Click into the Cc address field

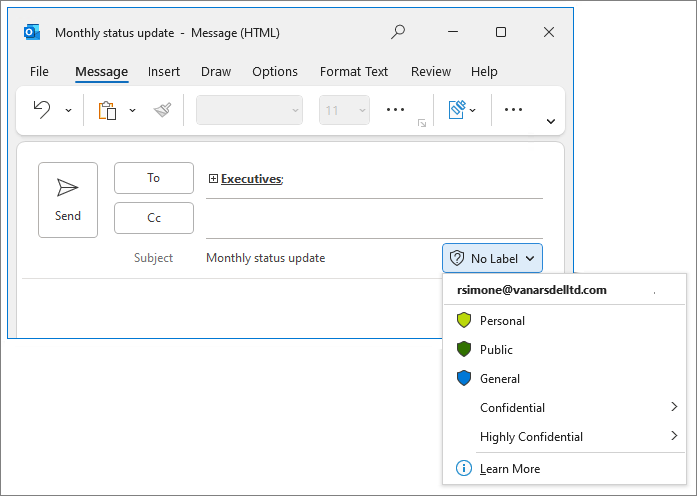pos(374,218)
